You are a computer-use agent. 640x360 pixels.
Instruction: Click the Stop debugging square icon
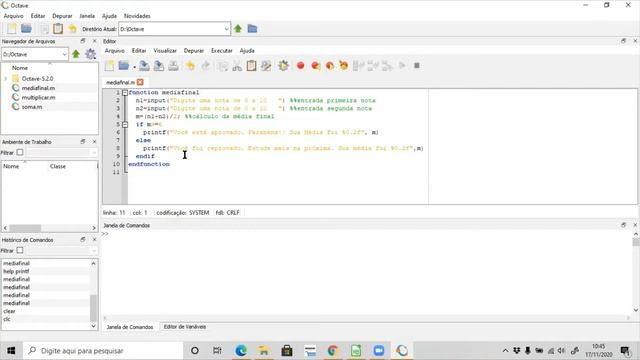point(417,66)
